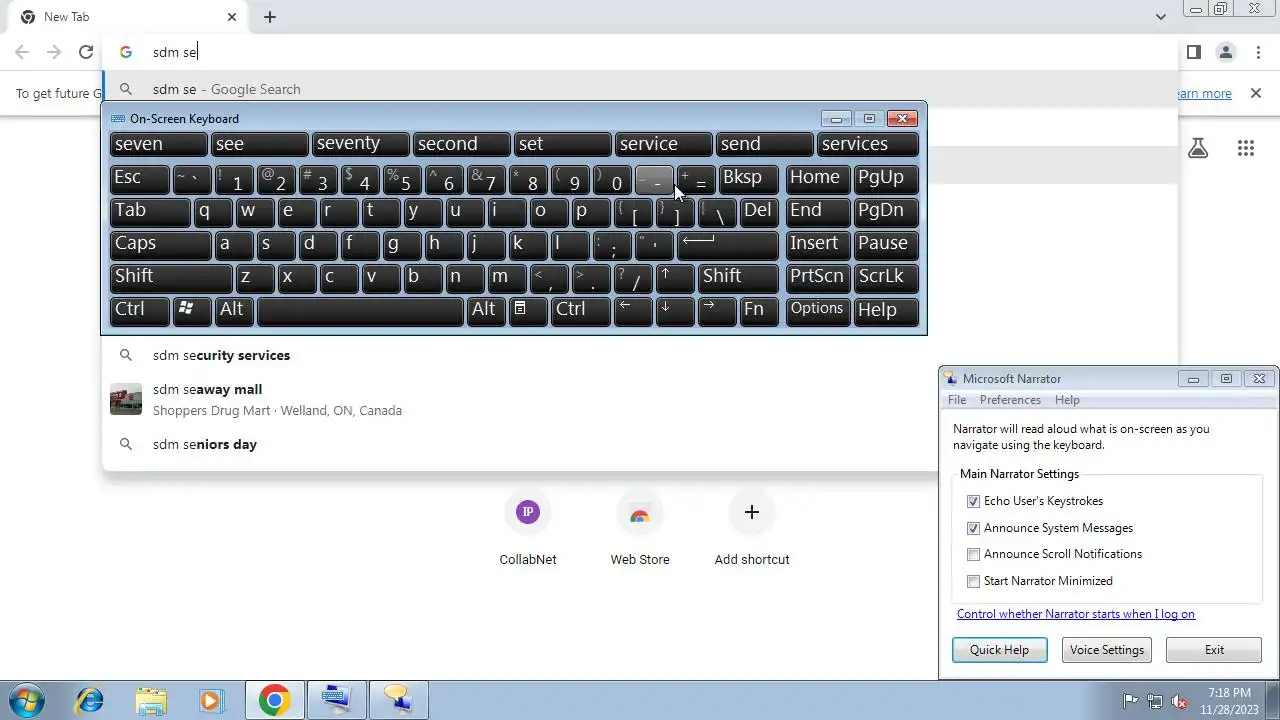Click the muted volume tray icon

(x=1180, y=701)
